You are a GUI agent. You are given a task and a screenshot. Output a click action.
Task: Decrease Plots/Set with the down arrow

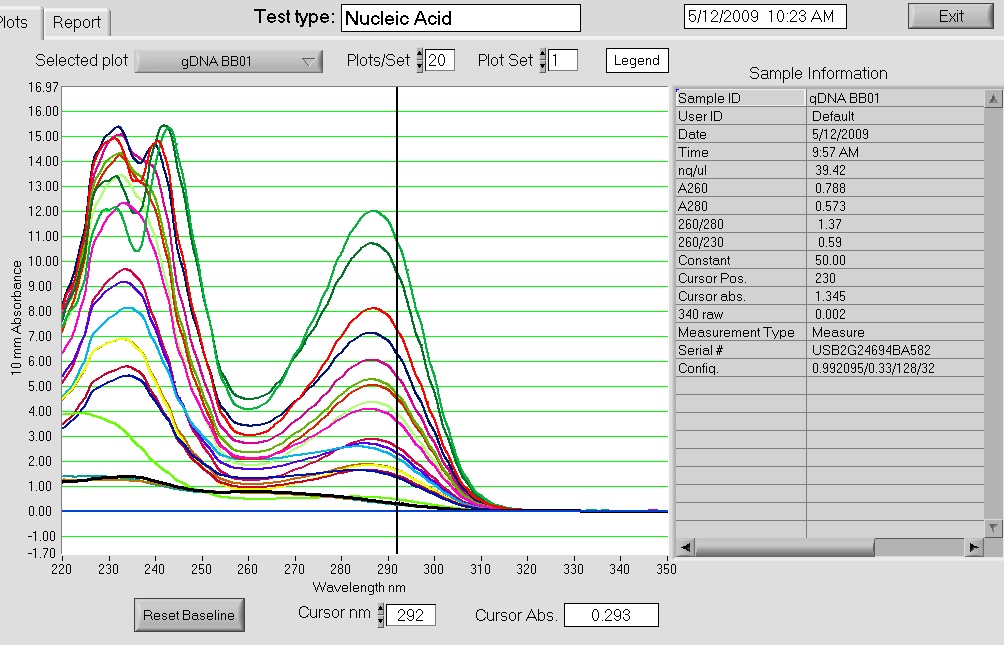pos(420,66)
